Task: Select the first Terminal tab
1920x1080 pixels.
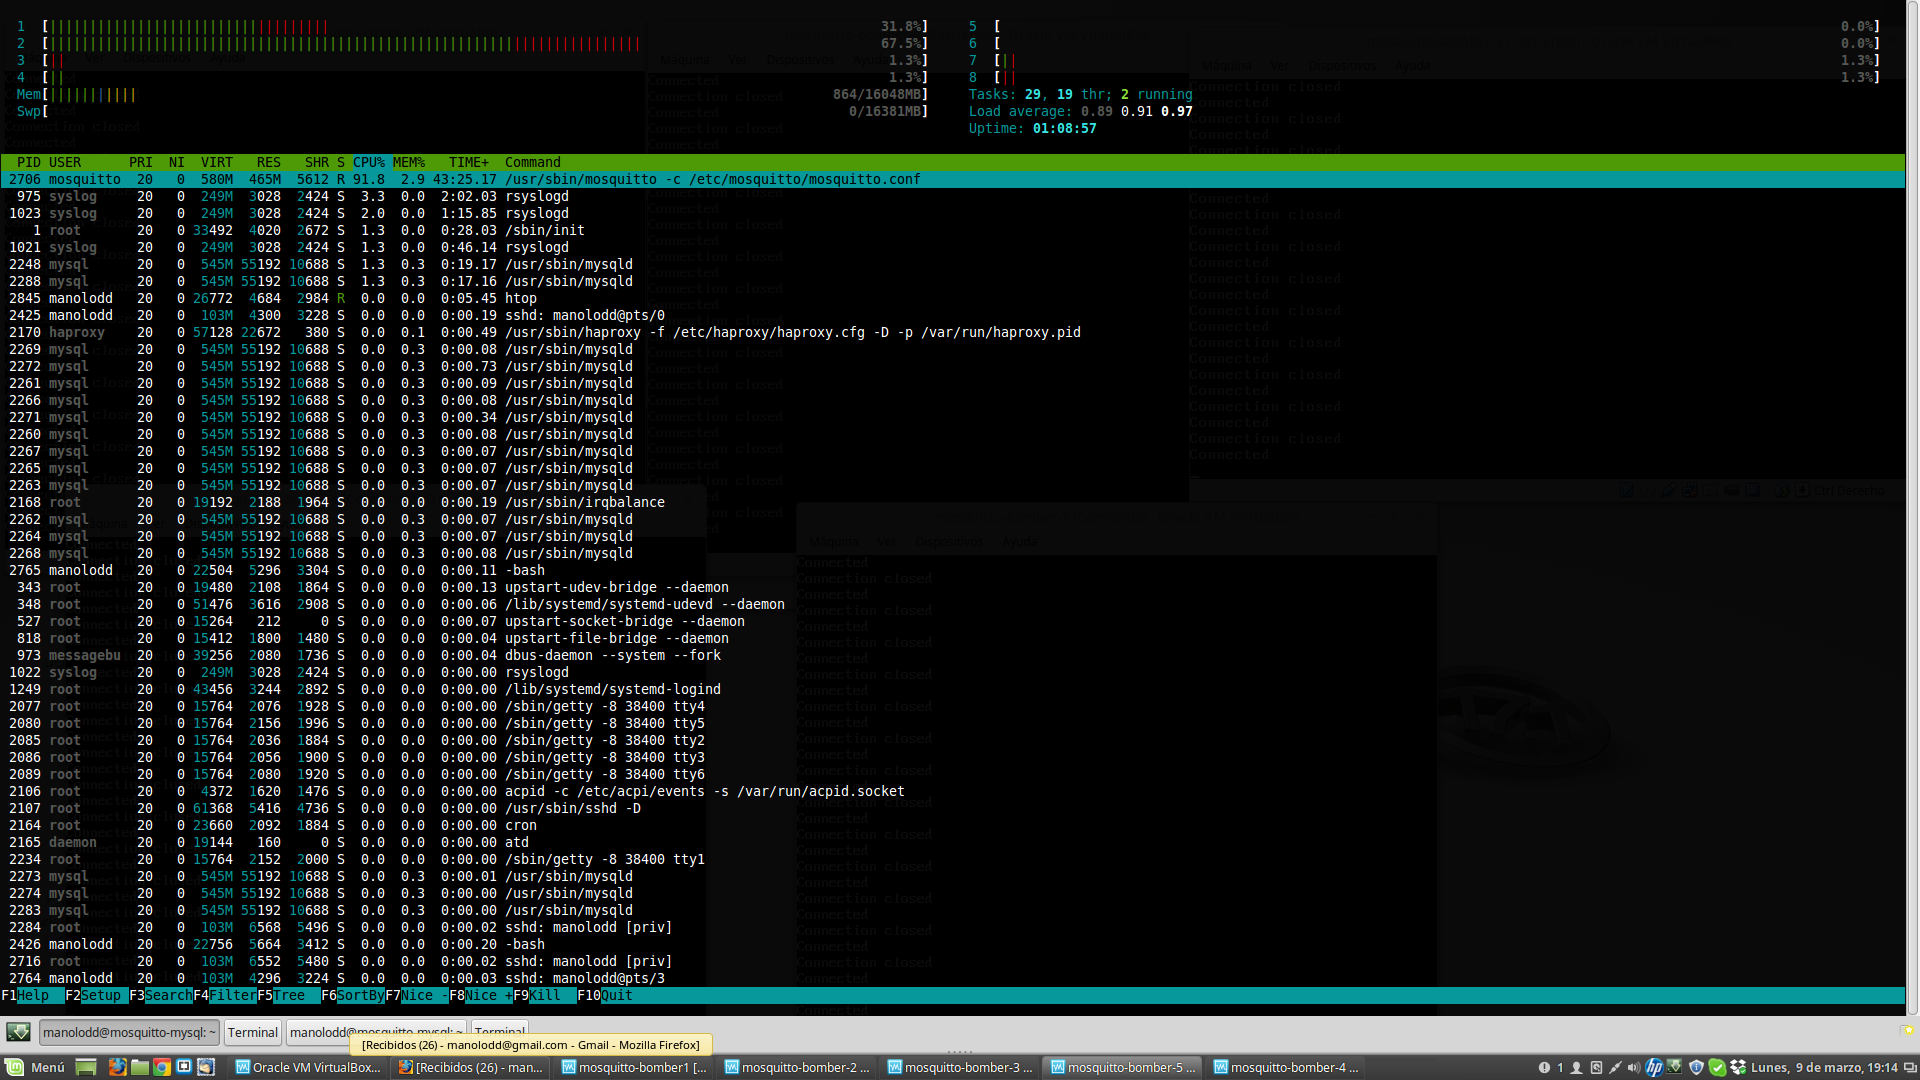Action: pyautogui.click(x=252, y=1032)
